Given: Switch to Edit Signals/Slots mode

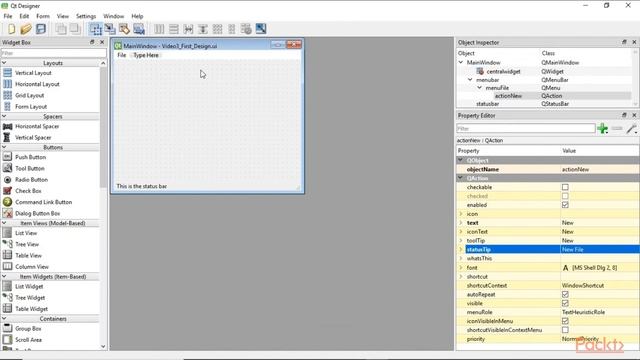Looking at the screenshot, I should pyautogui.click(x=110, y=29).
